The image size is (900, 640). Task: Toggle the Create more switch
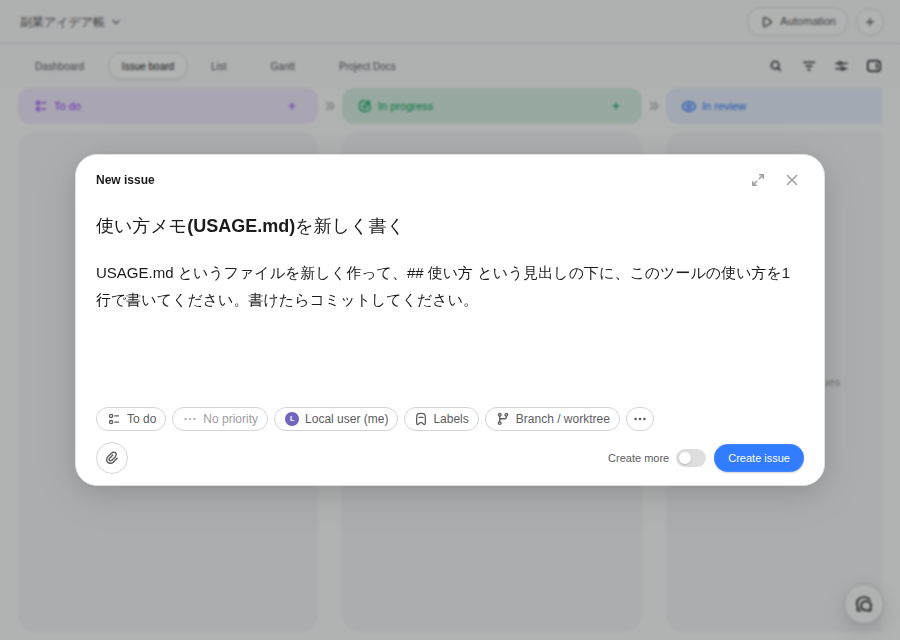[690, 458]
